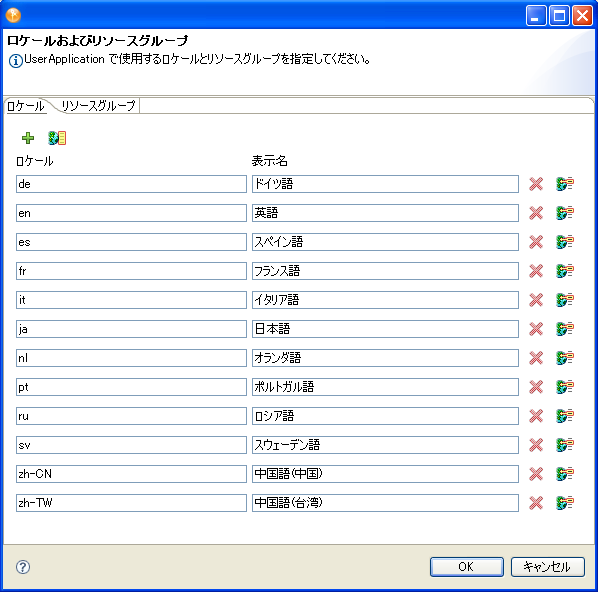
Task: Open localization icon for ja row
Action: (565, 329)
